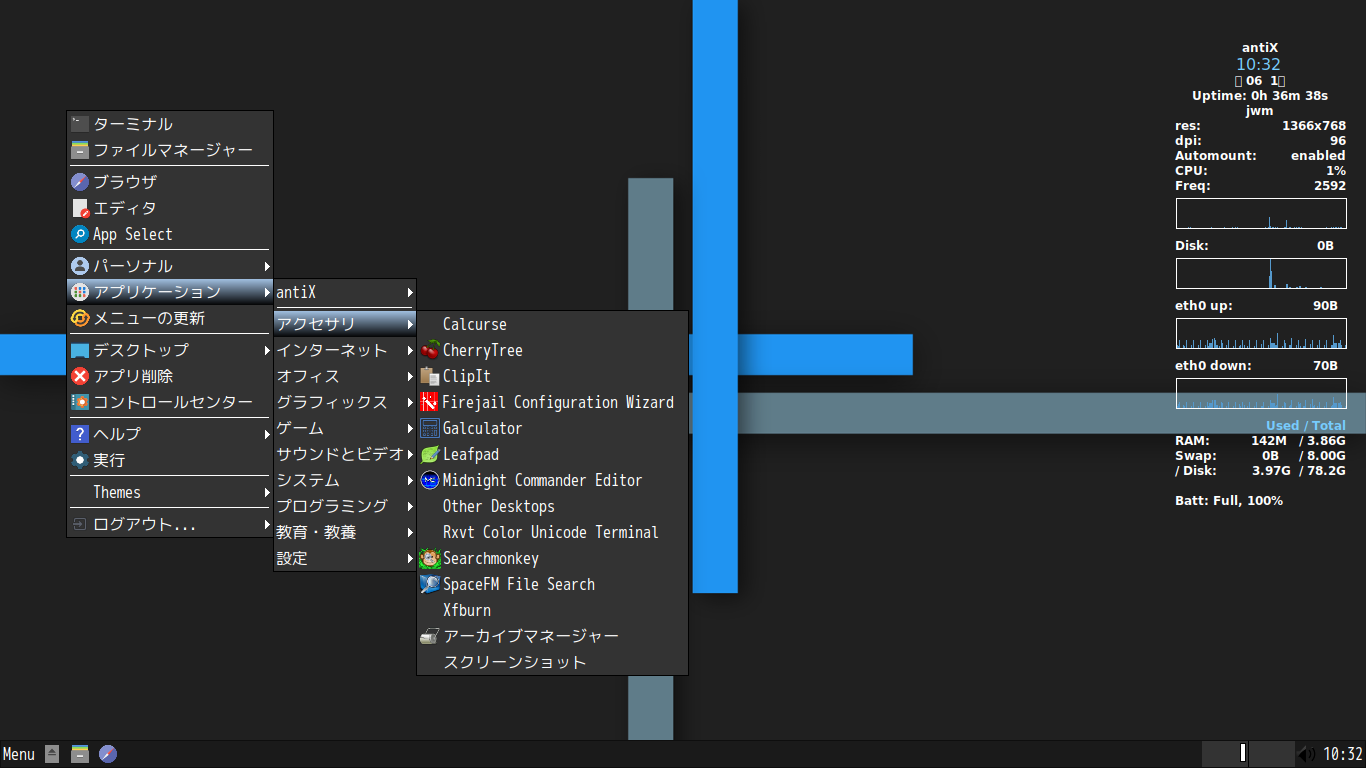Viewport: 1366px width, 768px height.
Task: Switch to the first workspace in pager
Action: 1225,754
